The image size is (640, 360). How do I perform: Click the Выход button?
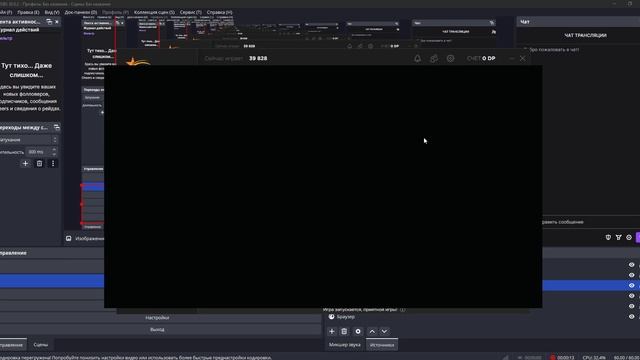[157, 329]
